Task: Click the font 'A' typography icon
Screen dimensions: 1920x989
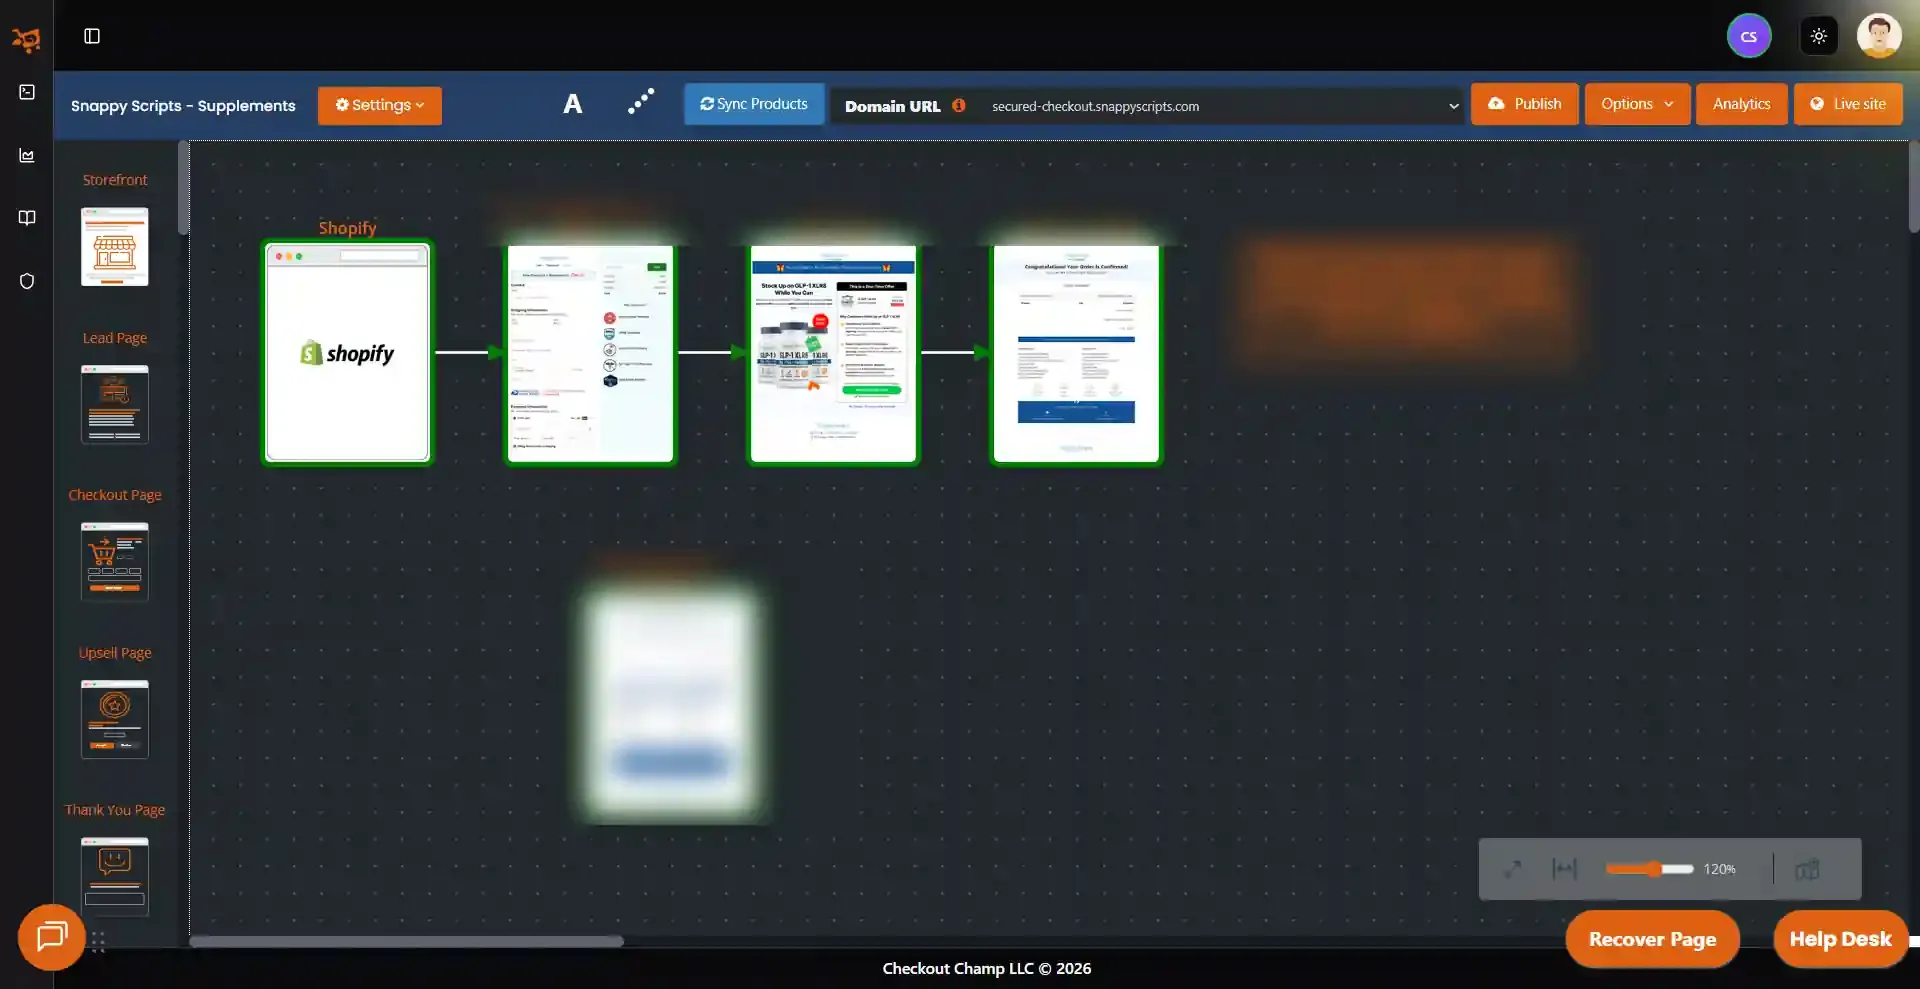Action: [572, 104]
